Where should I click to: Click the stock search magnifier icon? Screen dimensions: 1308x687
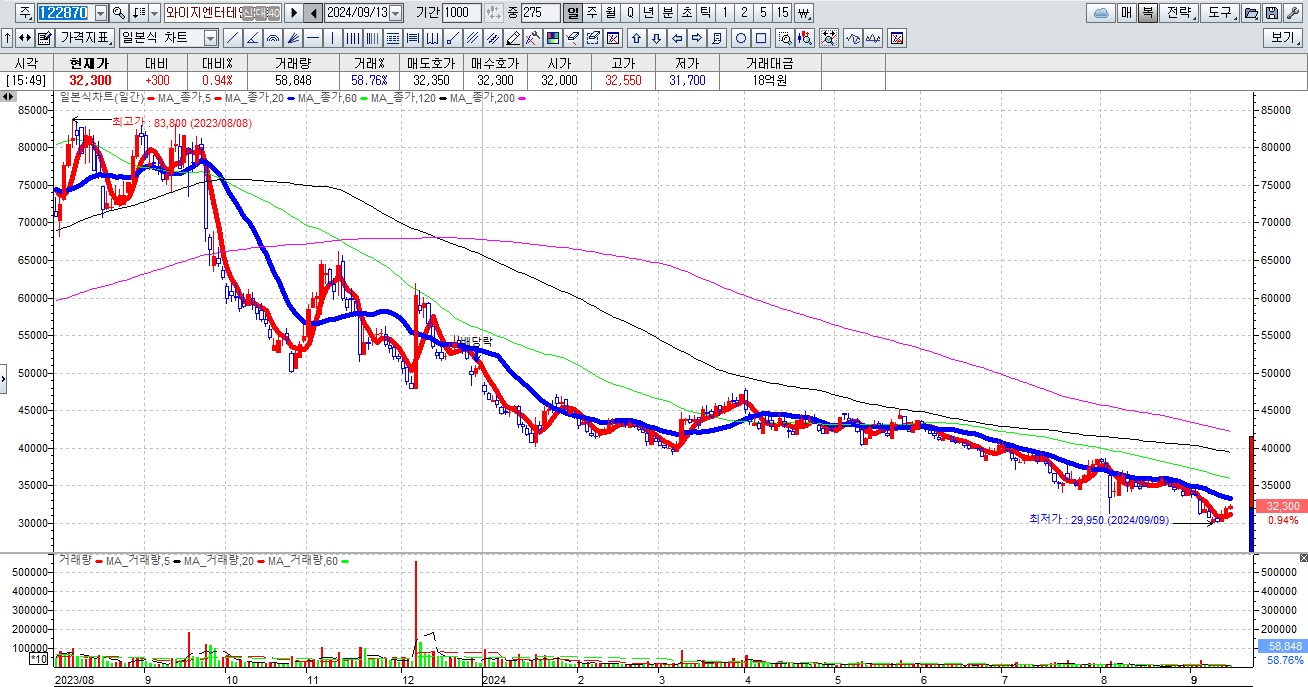(118, 13)
